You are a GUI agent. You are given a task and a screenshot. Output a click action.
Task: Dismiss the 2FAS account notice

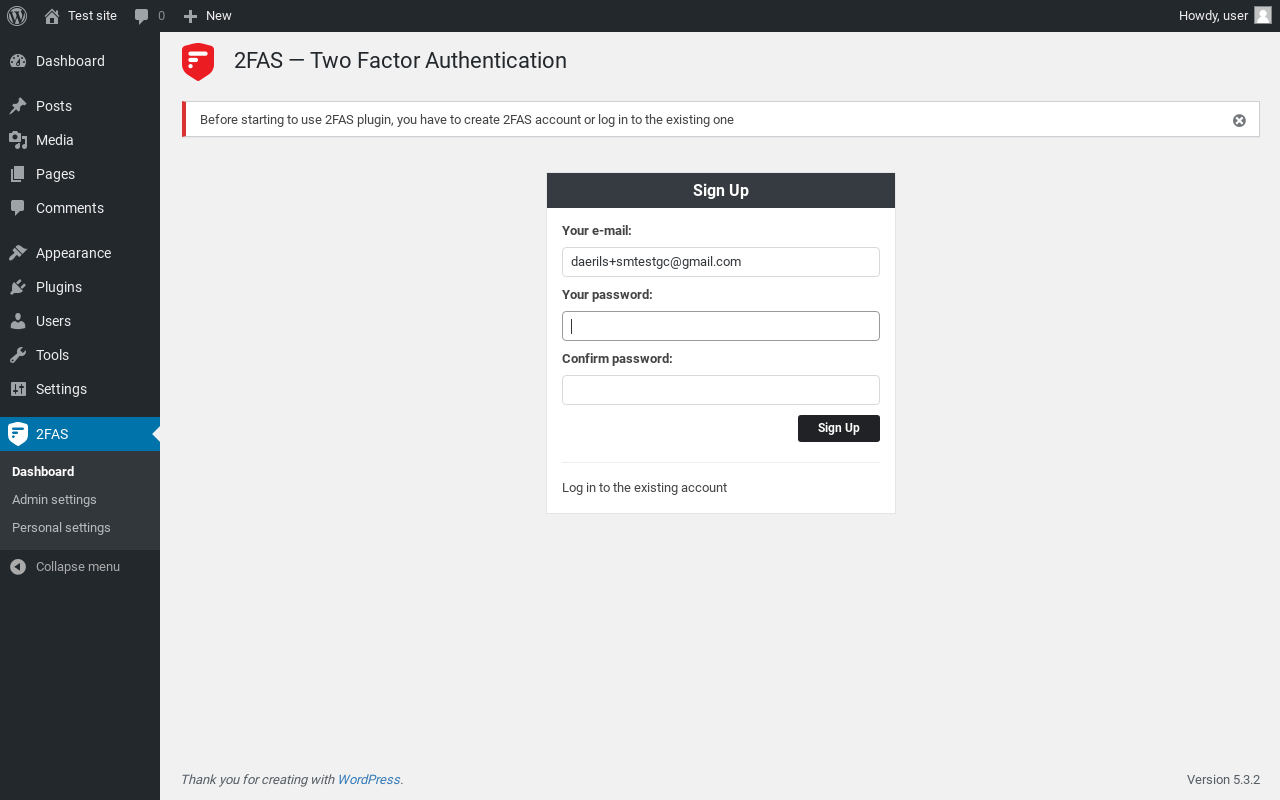[x=1239, y=120]
